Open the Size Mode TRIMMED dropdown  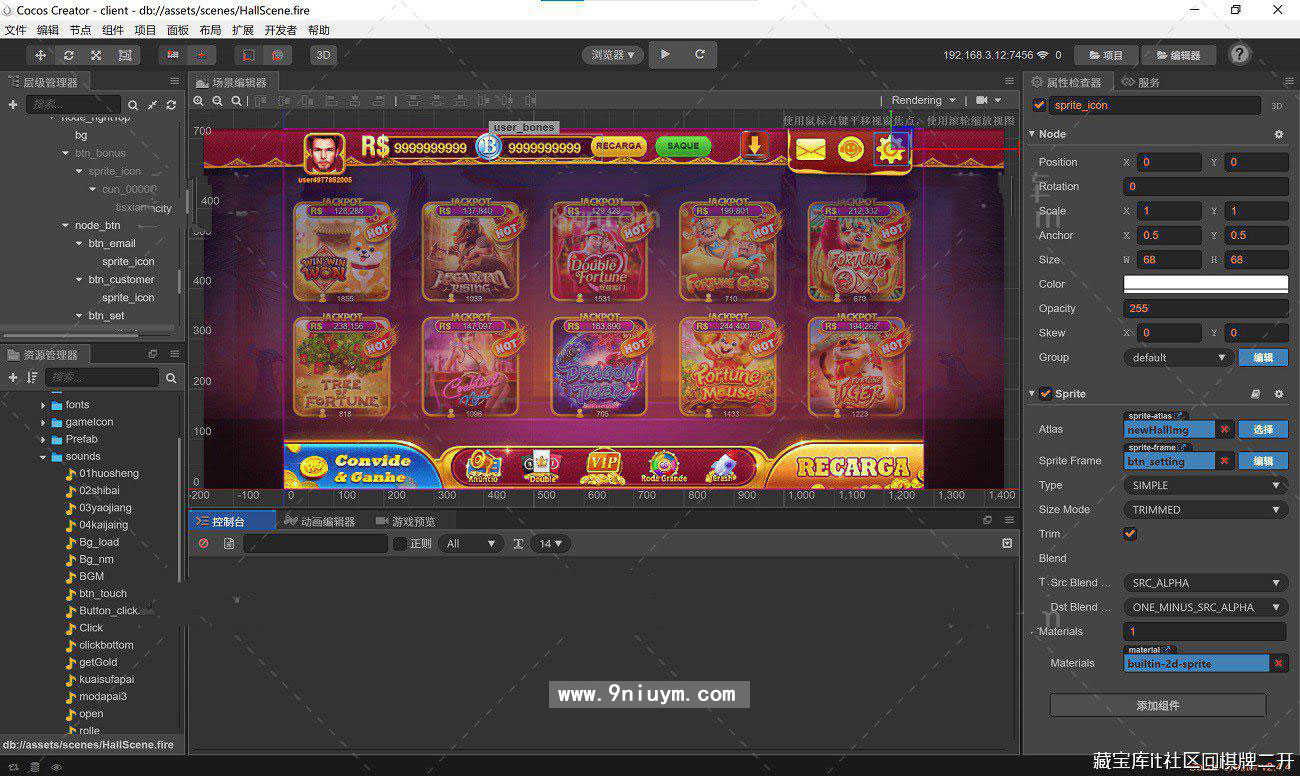tap(1205, 510)
